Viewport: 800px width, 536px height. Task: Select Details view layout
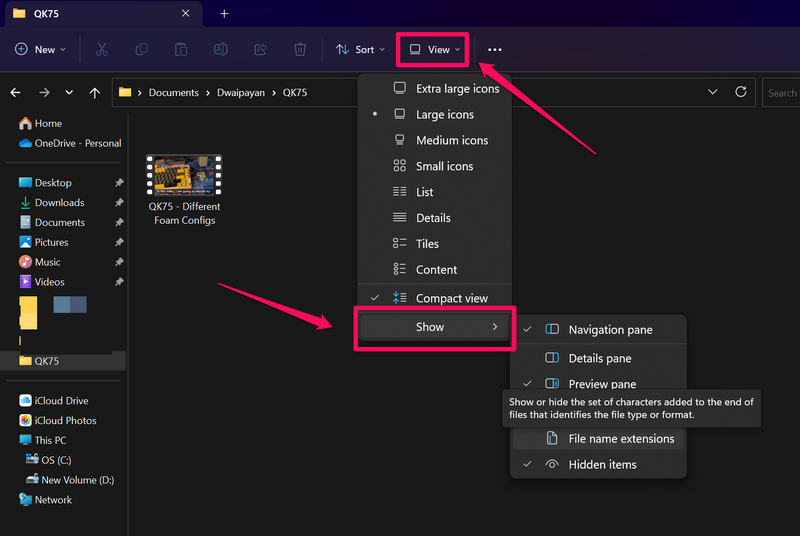click(x=433, y=218)
